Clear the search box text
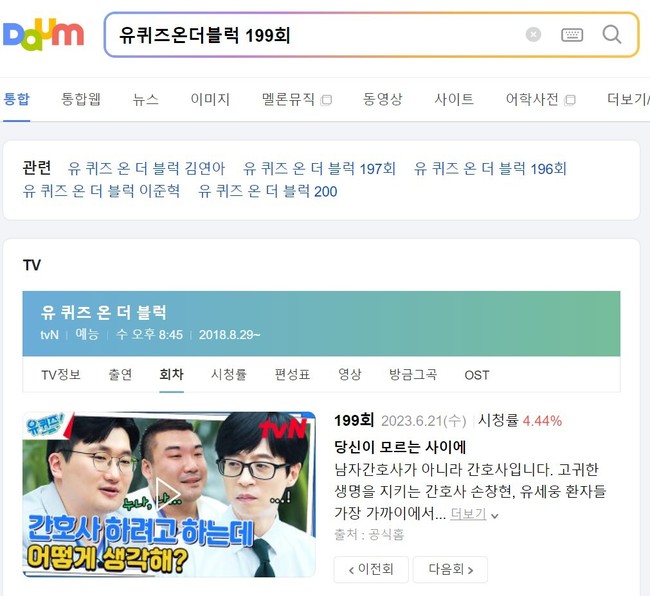The height and width of the screenshot is (596, 650). [533, 34]
